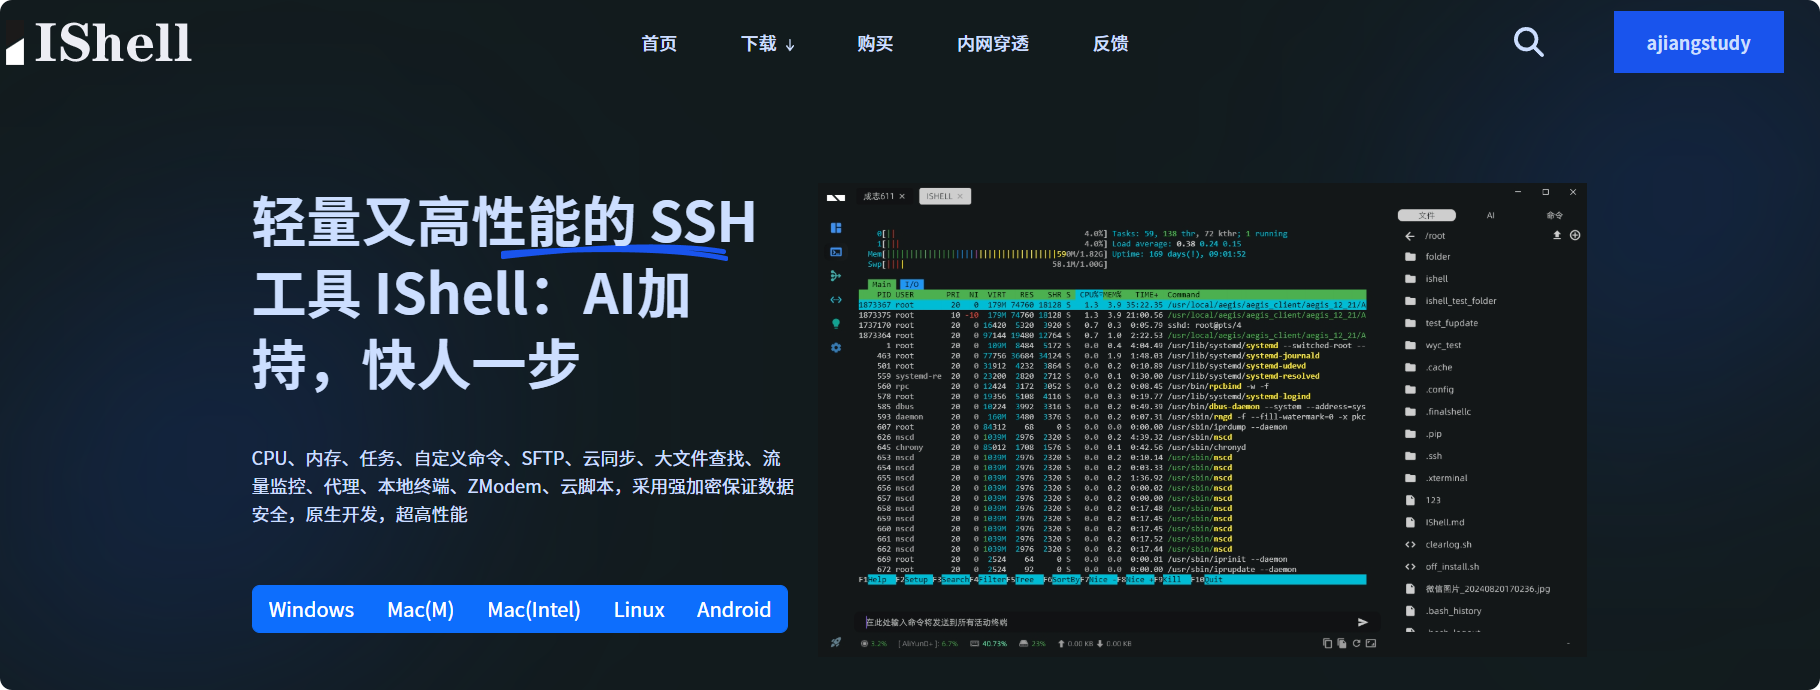Click the ajiangstudy account button
The width and height of the screenshot is (1820, 690).
click(x=1698, y=42)
